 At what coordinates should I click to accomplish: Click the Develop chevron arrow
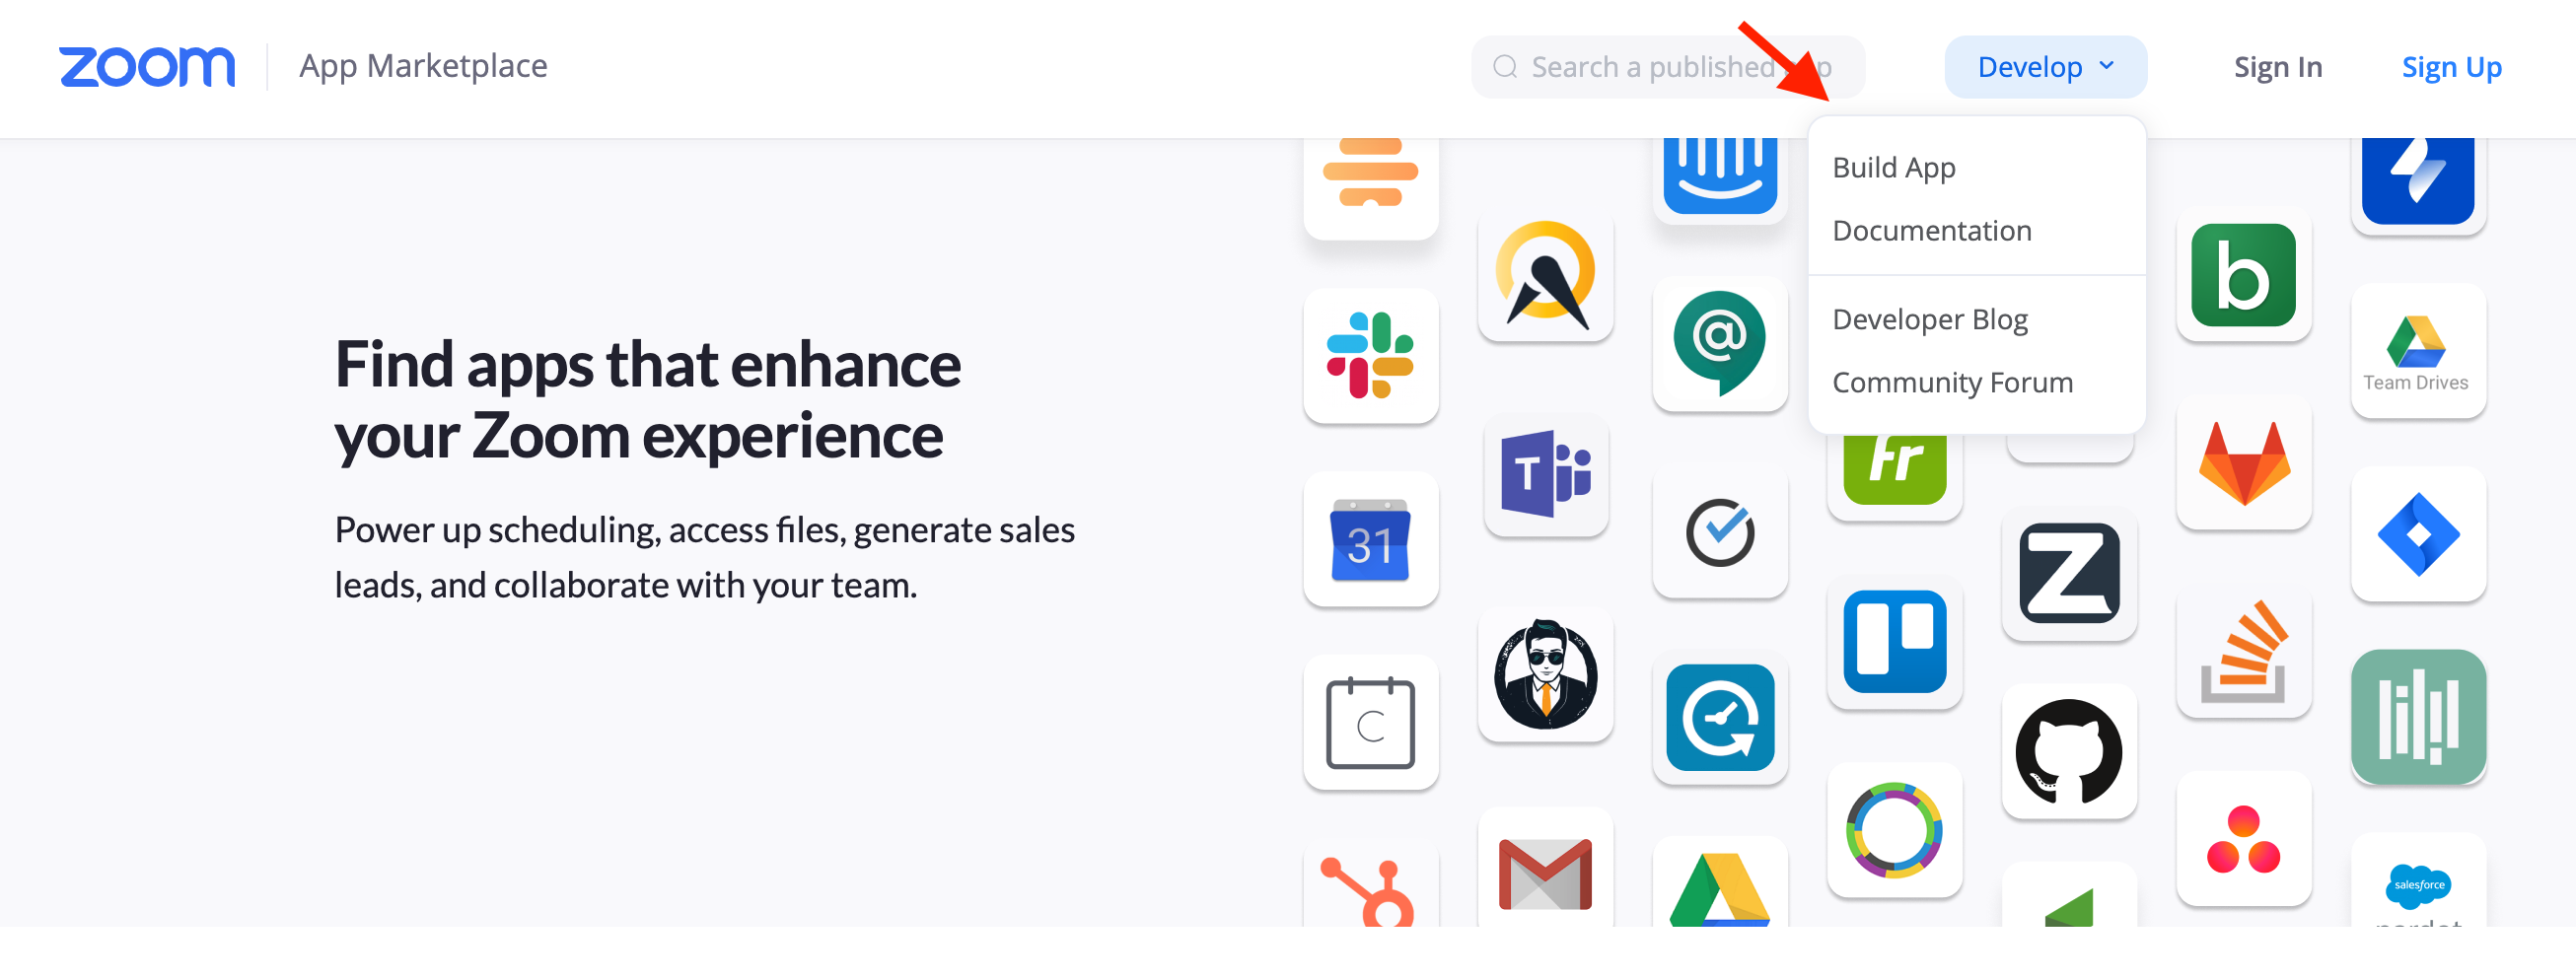(x=2107, y=66)
